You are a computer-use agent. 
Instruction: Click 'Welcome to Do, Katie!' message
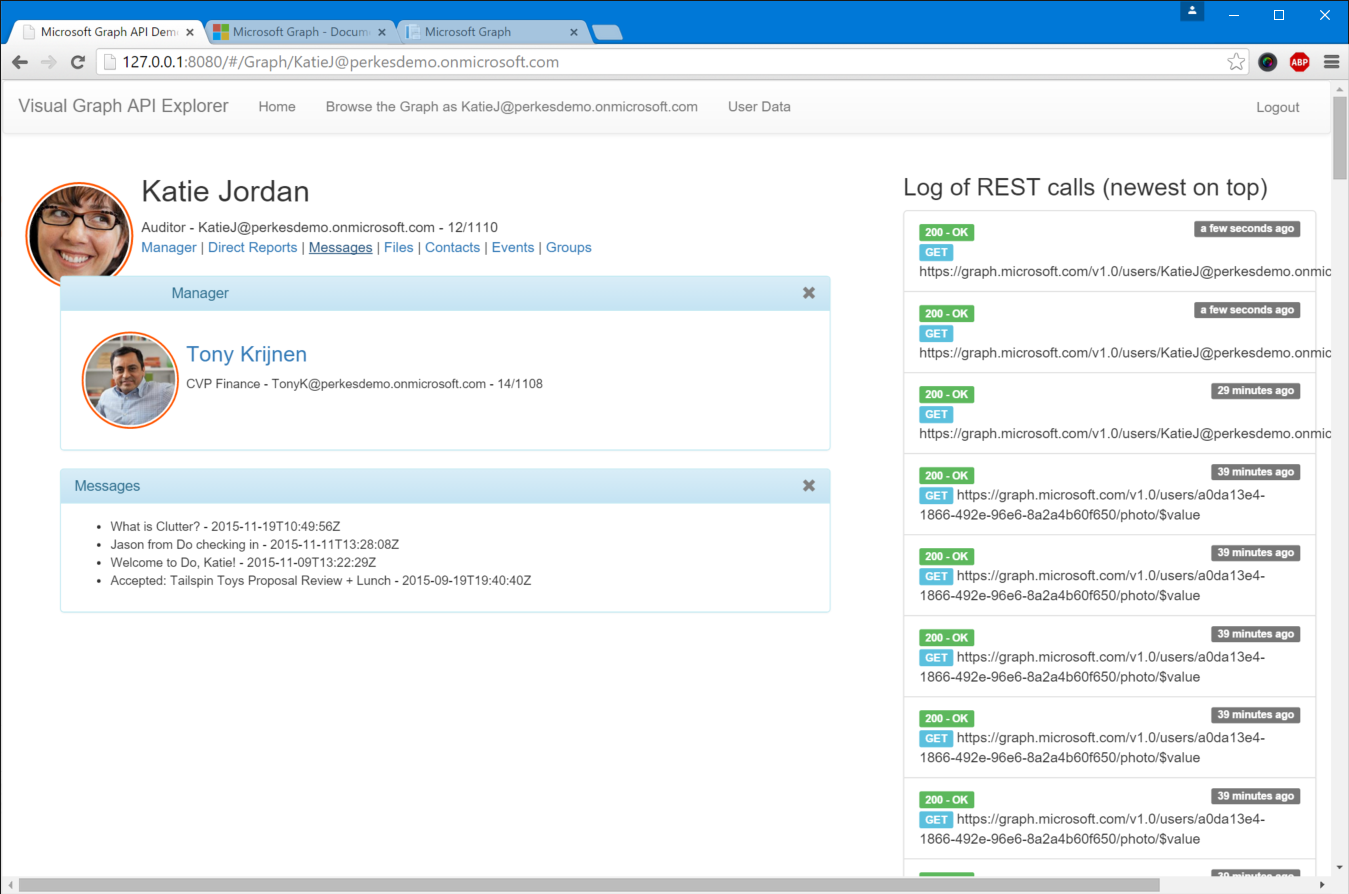click(243, 562)
